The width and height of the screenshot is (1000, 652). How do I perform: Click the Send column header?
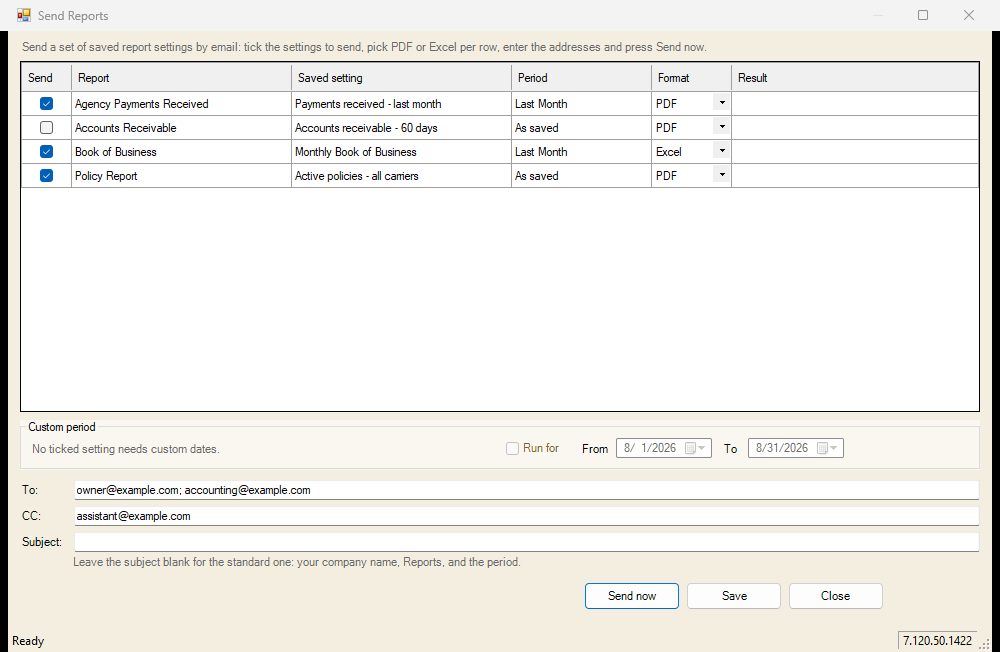click(x=47, y=78)
